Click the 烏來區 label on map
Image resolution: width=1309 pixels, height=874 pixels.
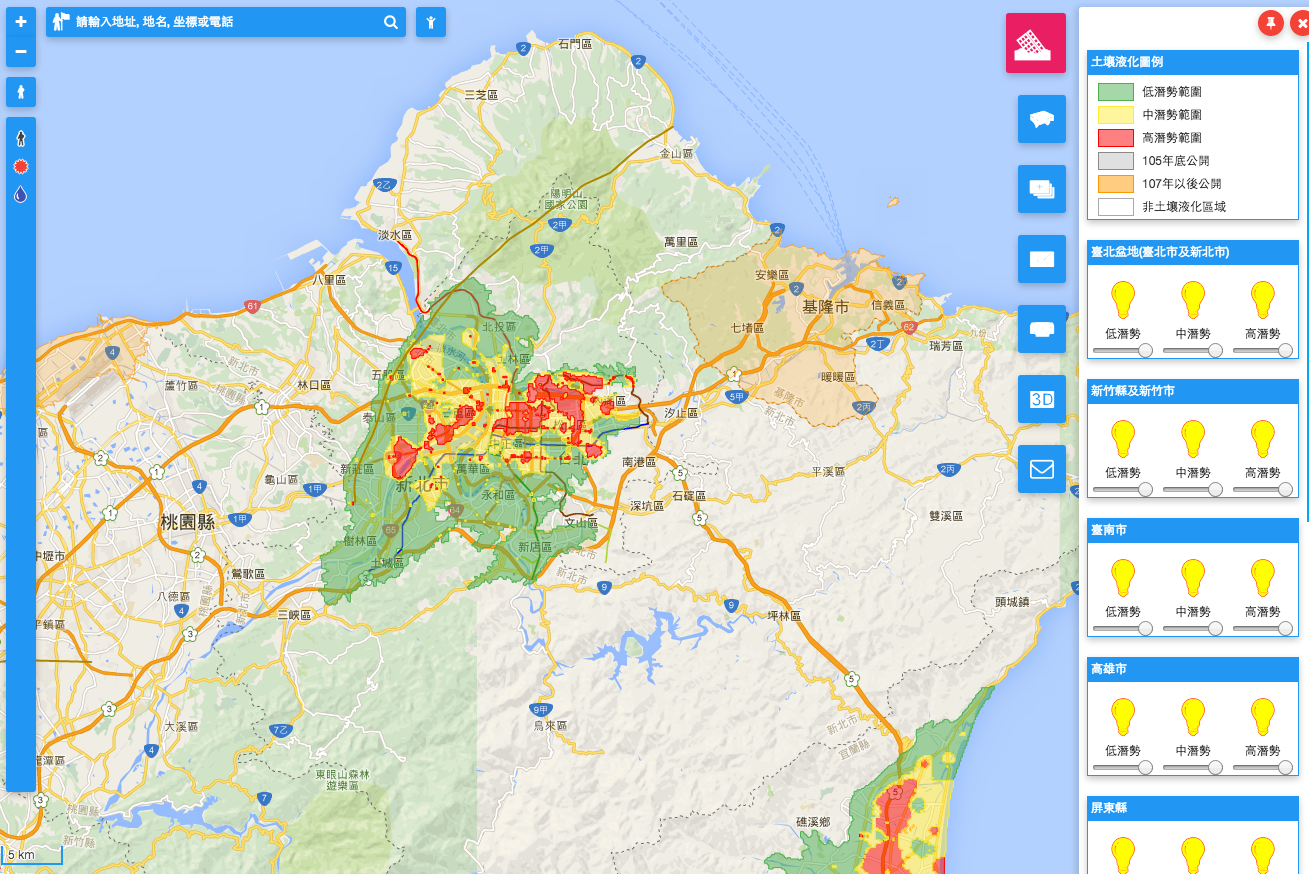(550, 725)
